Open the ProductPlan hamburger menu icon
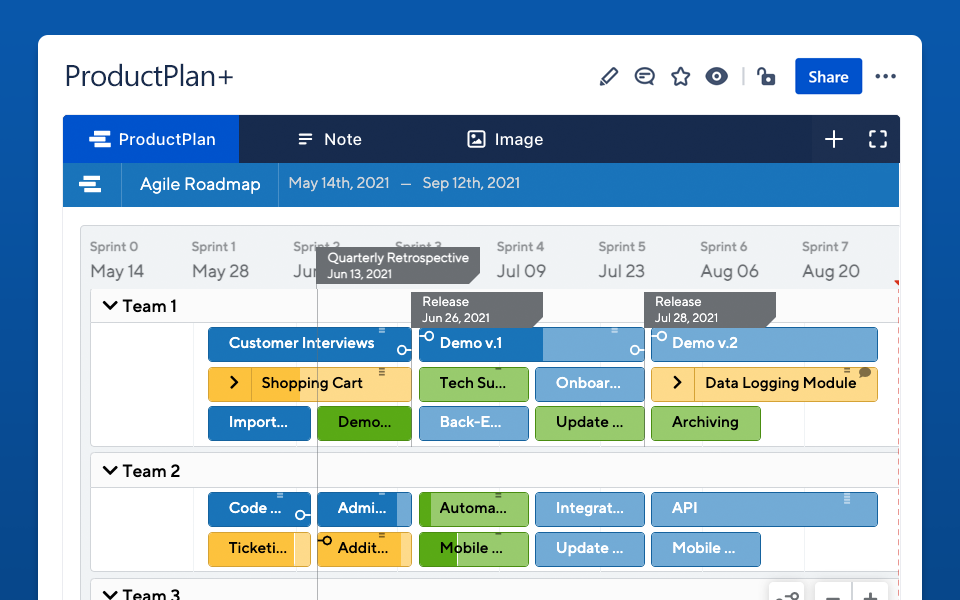The width and height of the screenshot is (960, 600). point(91,184)
